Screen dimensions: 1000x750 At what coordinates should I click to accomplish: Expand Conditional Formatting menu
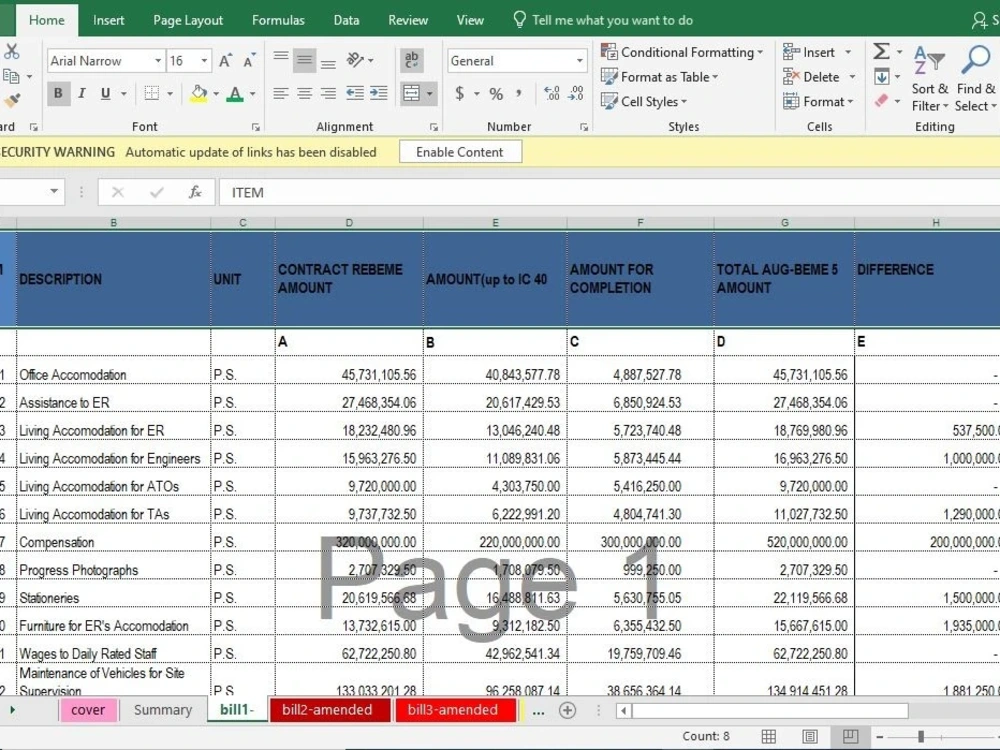(x=682, y=52)
